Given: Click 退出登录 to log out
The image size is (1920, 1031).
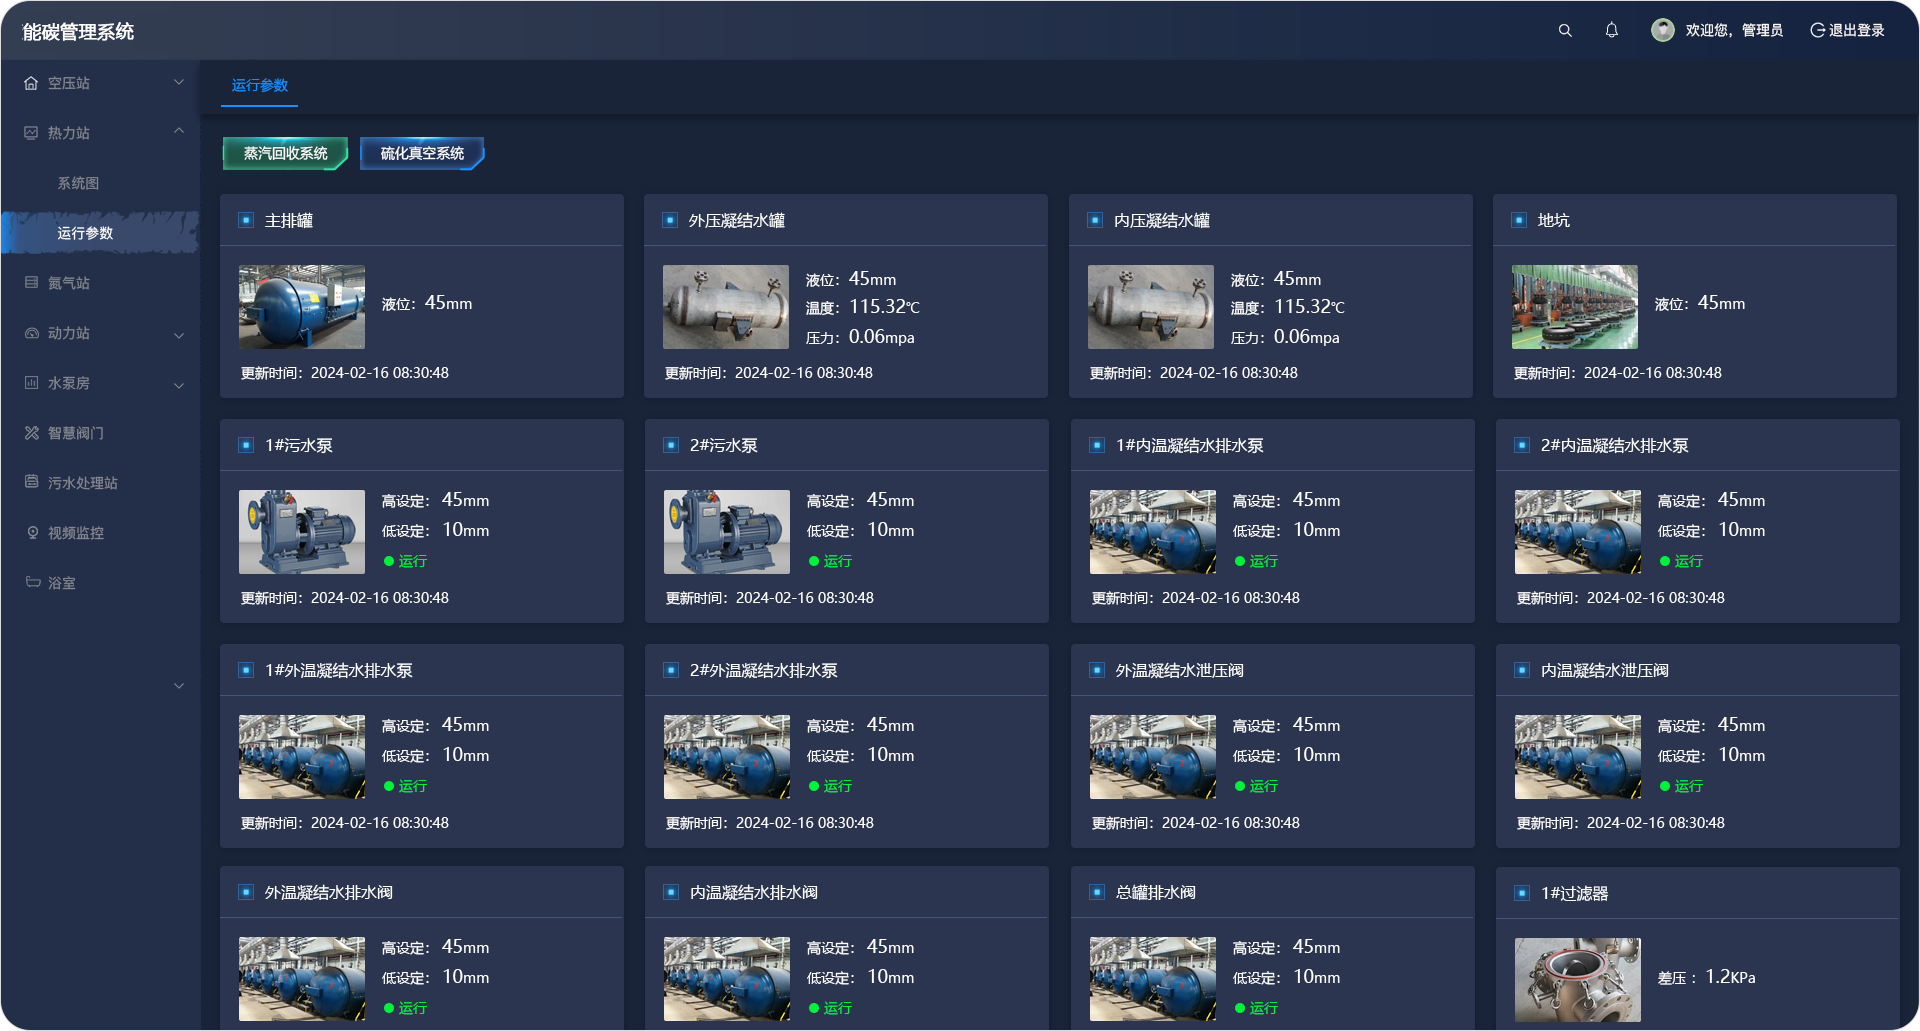Looking at the screenshot, I should click(x=1847, y=31).
